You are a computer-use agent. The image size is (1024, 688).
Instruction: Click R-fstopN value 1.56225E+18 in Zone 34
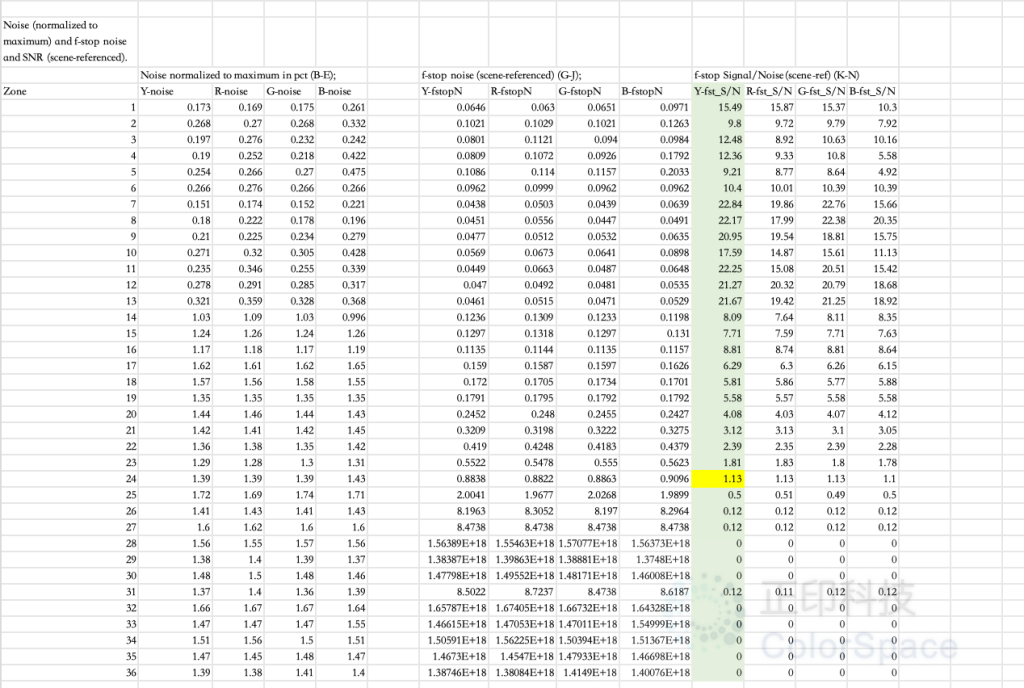click(522, 640)
